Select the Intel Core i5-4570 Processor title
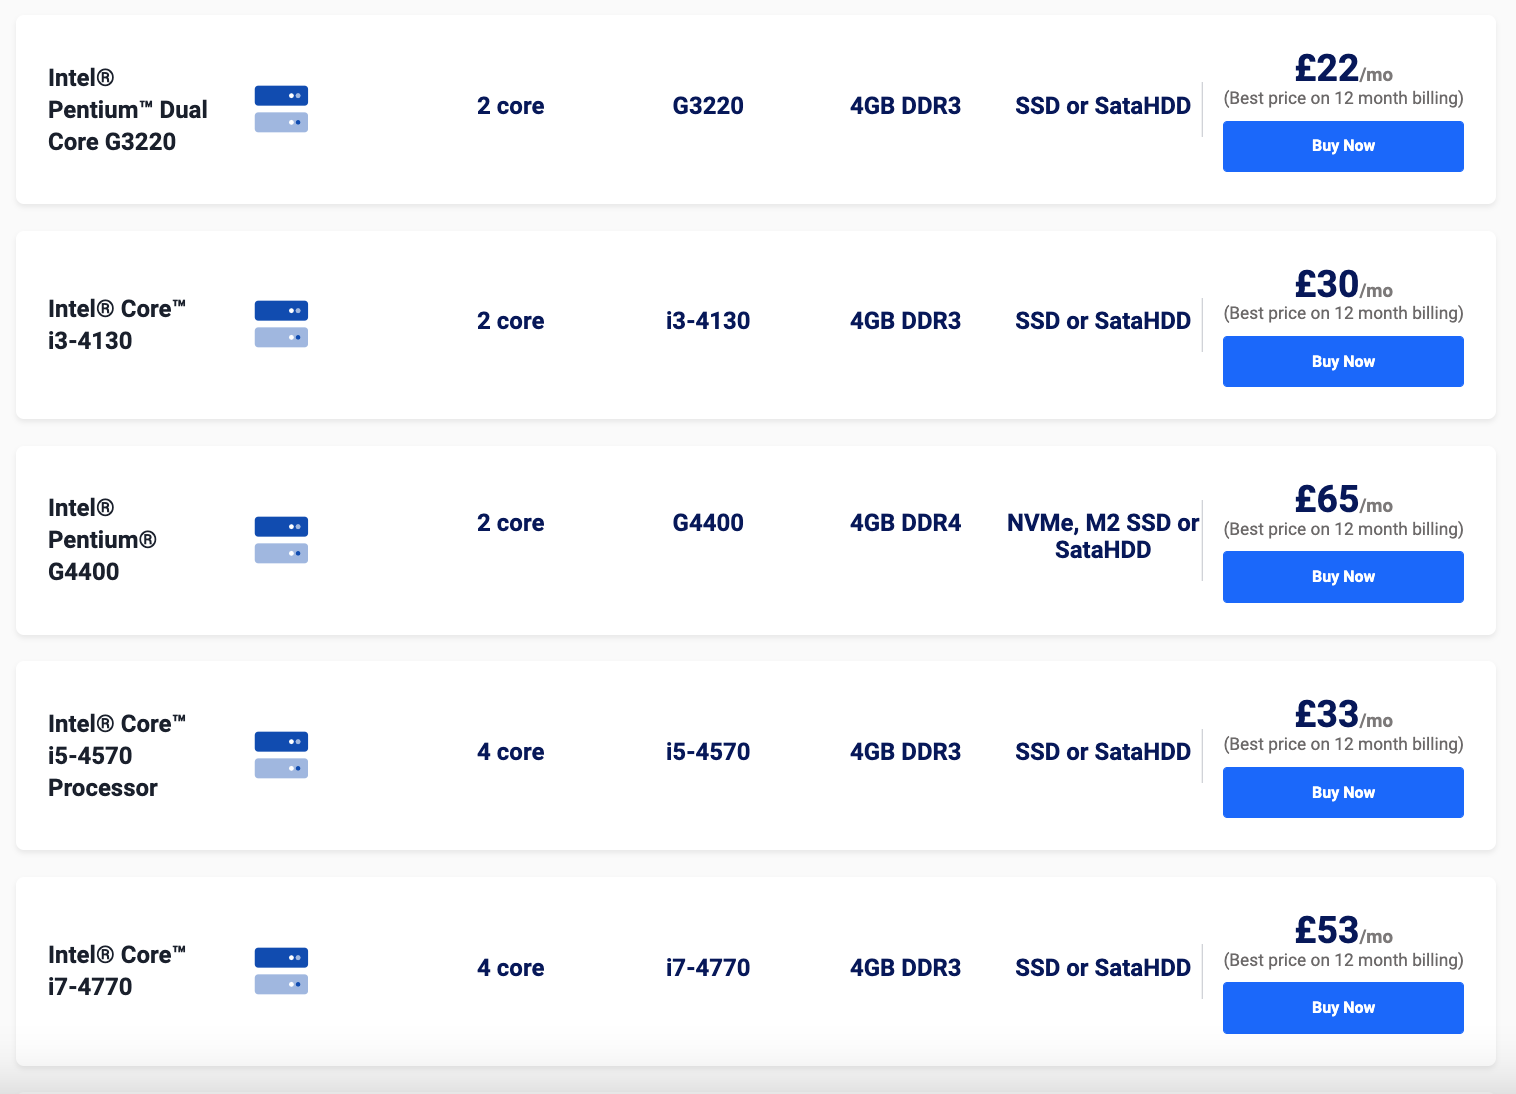 coord(117,756)
